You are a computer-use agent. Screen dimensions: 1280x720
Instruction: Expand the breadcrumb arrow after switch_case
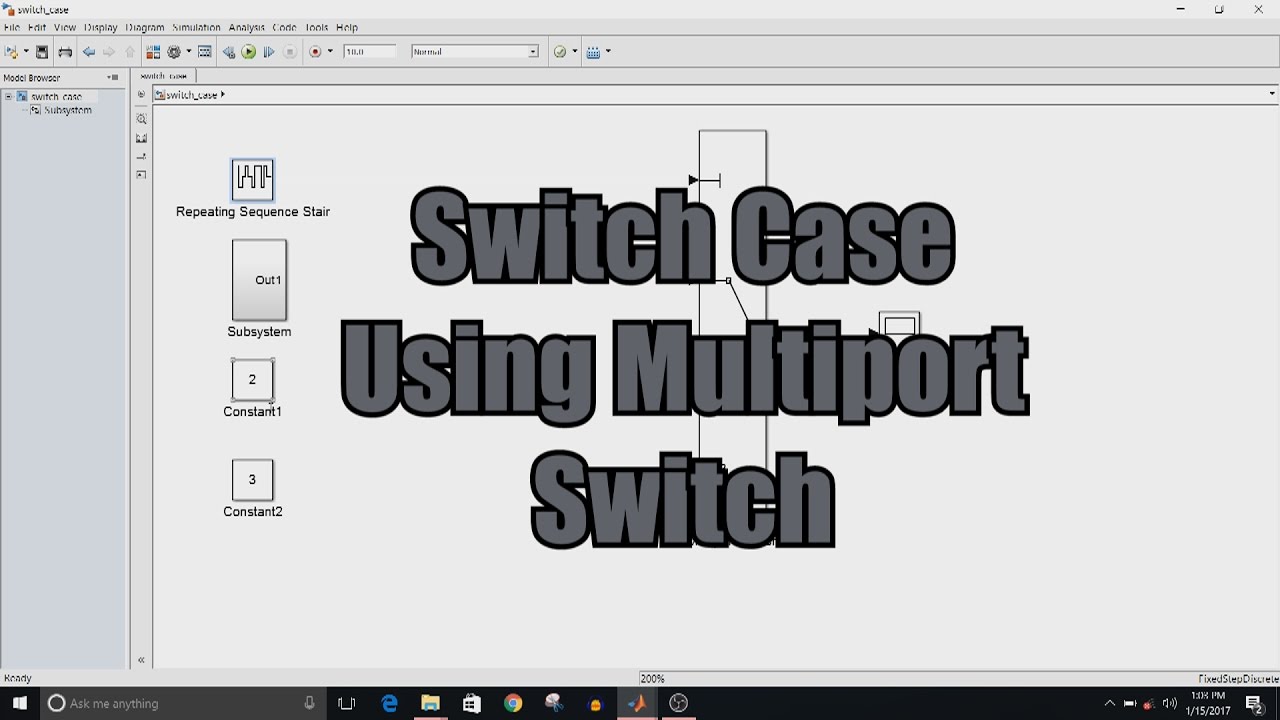223,95
